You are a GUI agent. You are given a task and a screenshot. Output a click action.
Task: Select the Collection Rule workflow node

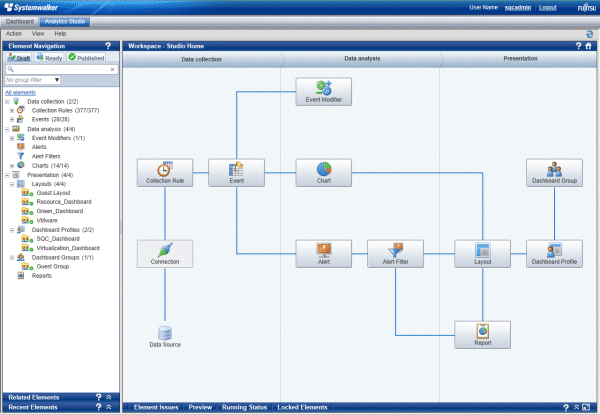[x=165, y=173]
